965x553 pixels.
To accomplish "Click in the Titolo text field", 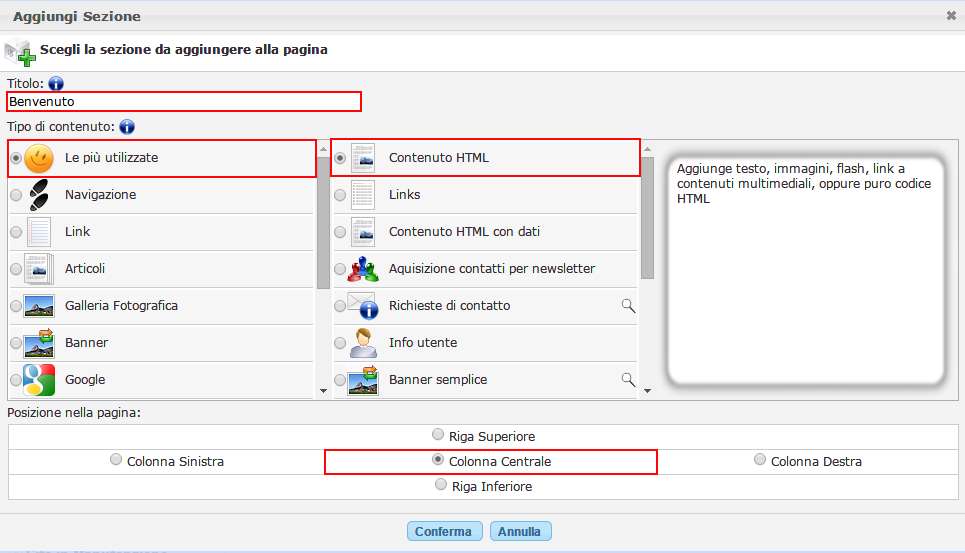I will (183, 102).
